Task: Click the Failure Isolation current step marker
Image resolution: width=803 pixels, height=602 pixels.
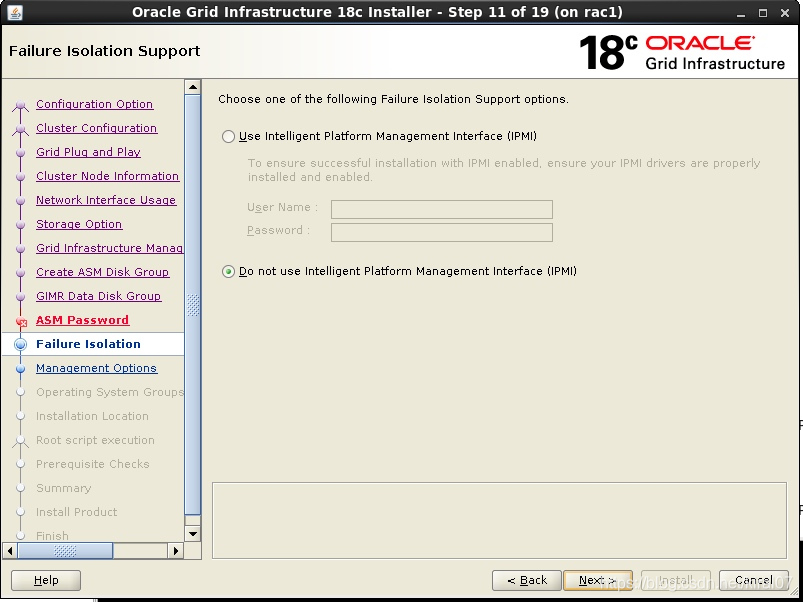Action: [x=20, y=345]
